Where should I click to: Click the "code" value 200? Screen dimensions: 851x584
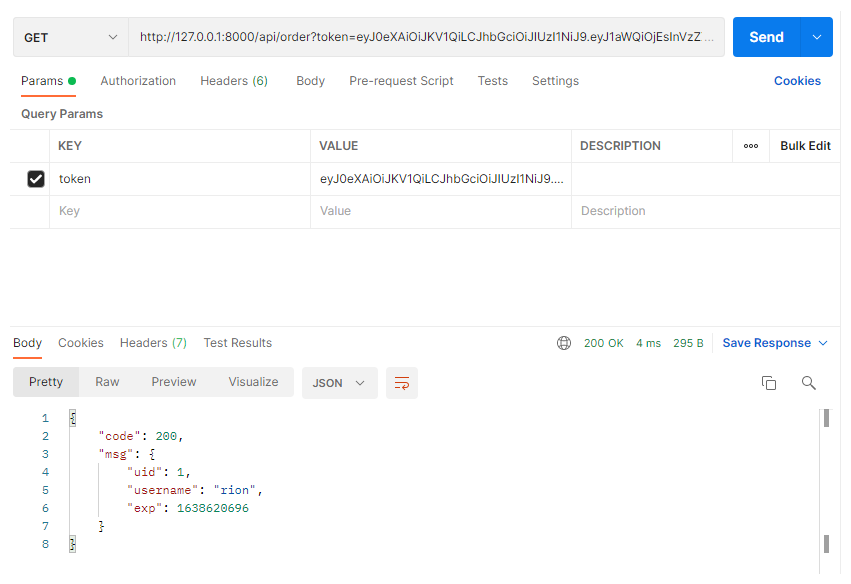tap(166, 436)
